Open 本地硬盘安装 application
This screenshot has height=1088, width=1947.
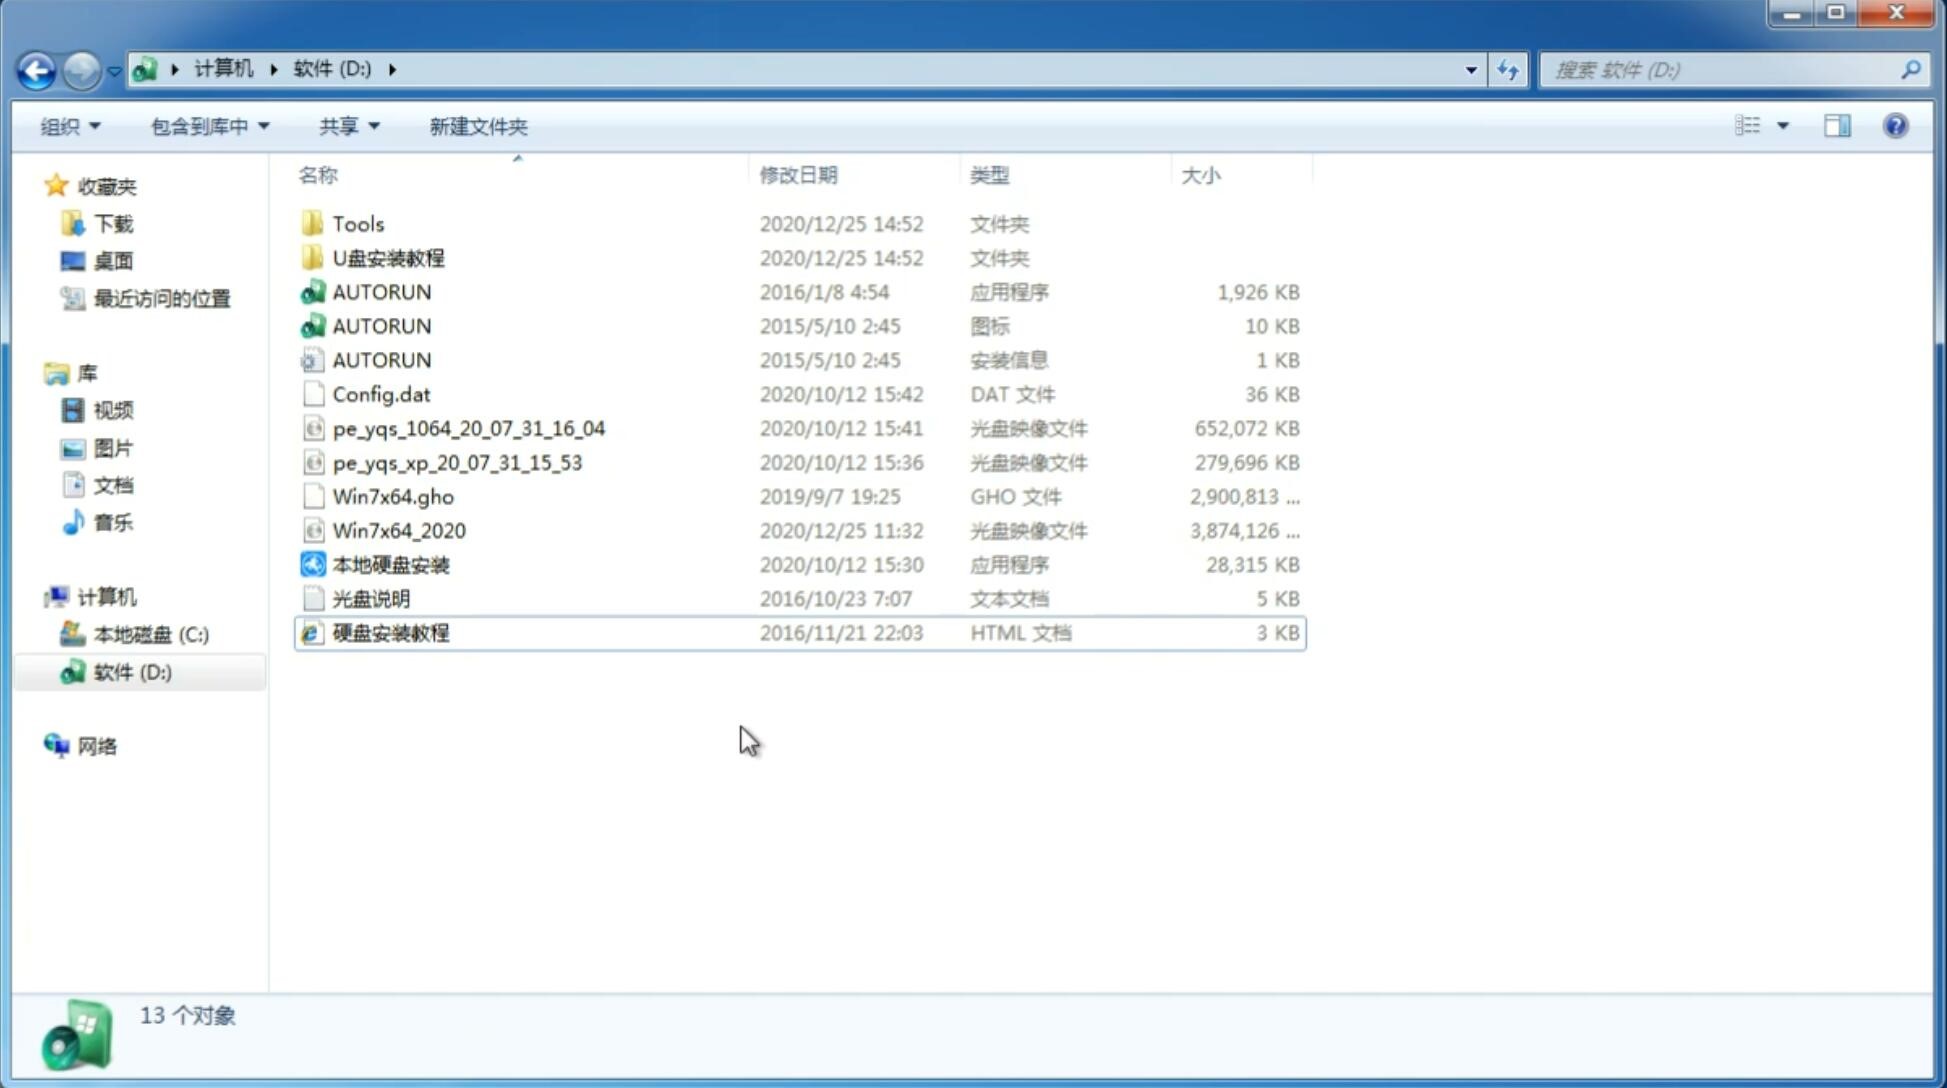389,564
